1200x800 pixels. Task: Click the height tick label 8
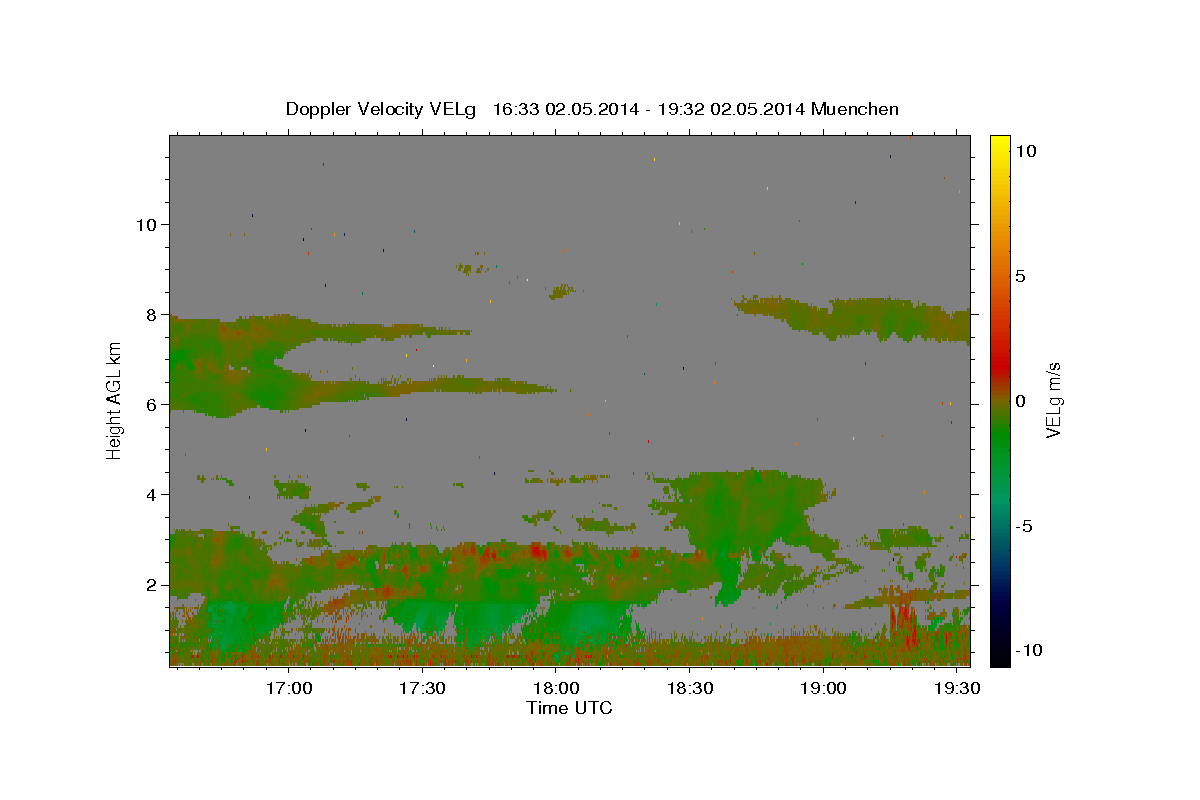[x=152, y=314]
